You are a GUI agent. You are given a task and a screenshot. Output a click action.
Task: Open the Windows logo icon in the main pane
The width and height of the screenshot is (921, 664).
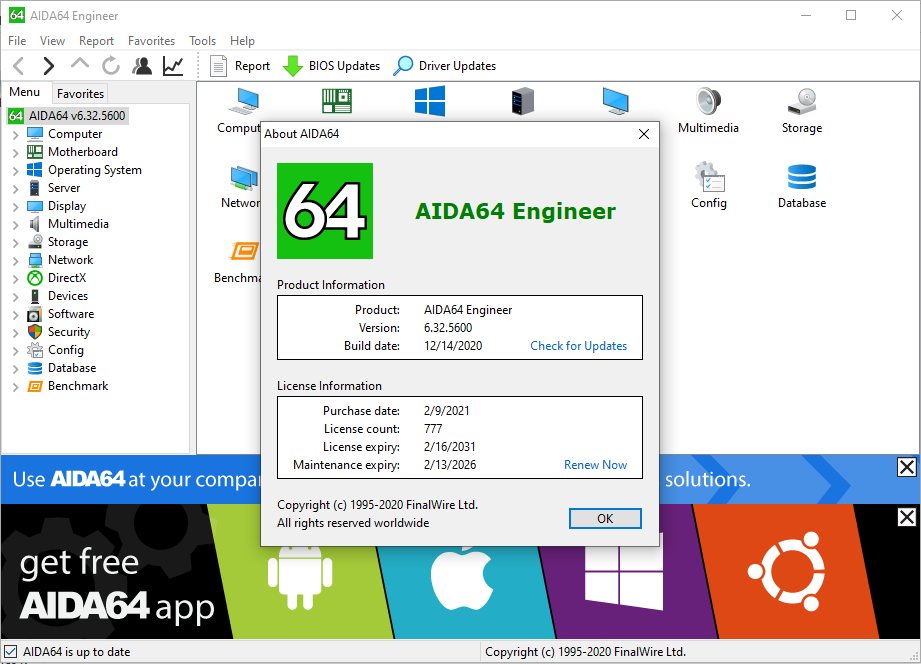coord(430,101)
